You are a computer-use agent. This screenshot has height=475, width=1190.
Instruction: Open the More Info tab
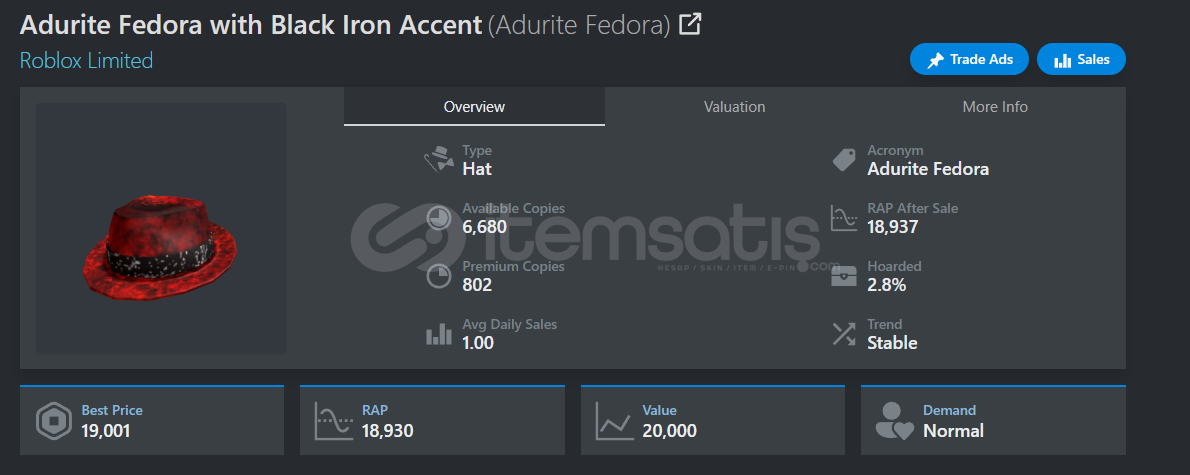coord(994,107)
